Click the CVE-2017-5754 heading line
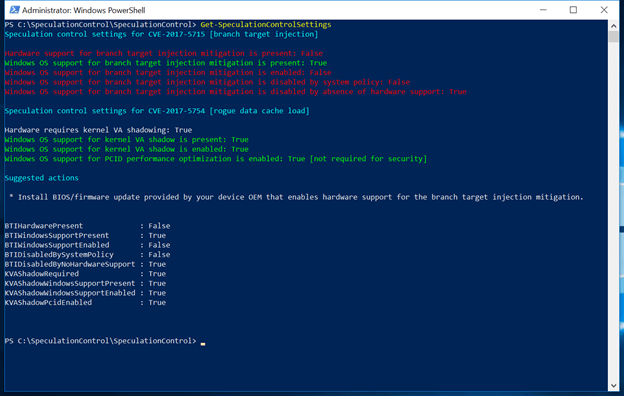This screenshot has height=396, width=624. coord(157,111)
